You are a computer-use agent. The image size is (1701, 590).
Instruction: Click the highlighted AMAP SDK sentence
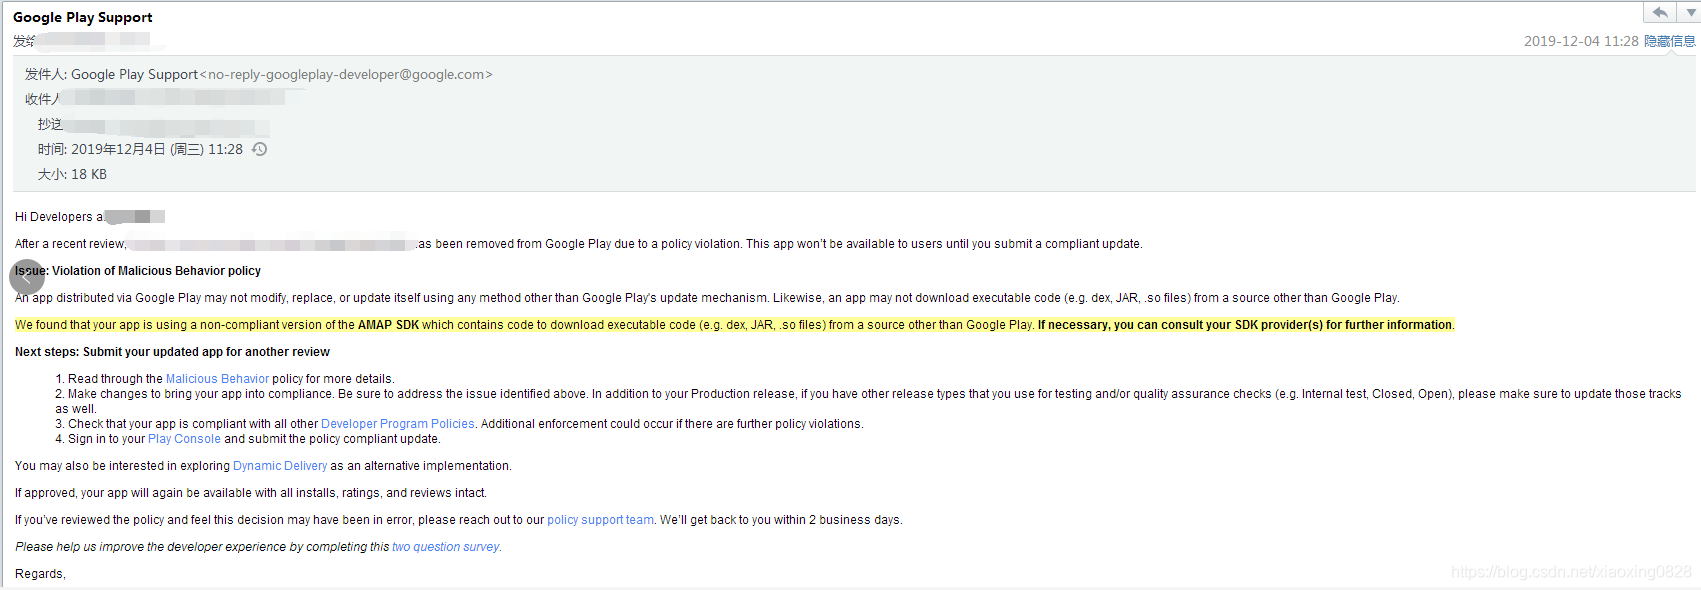735,325
